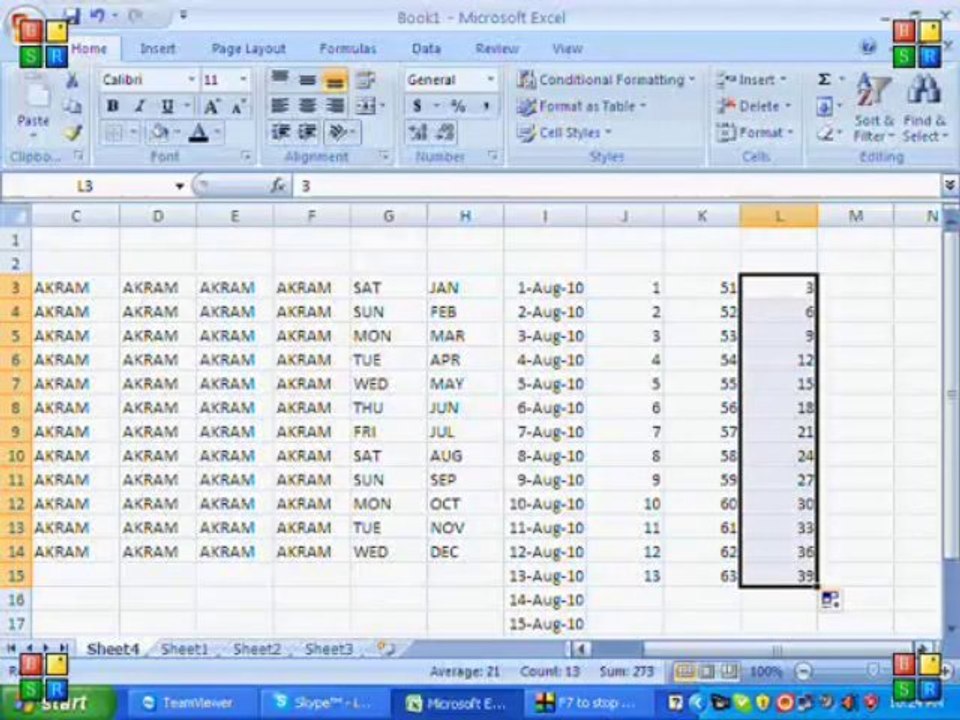Open the Page Layout ribbon tab
960x720 pixels.
coord(248,48)
